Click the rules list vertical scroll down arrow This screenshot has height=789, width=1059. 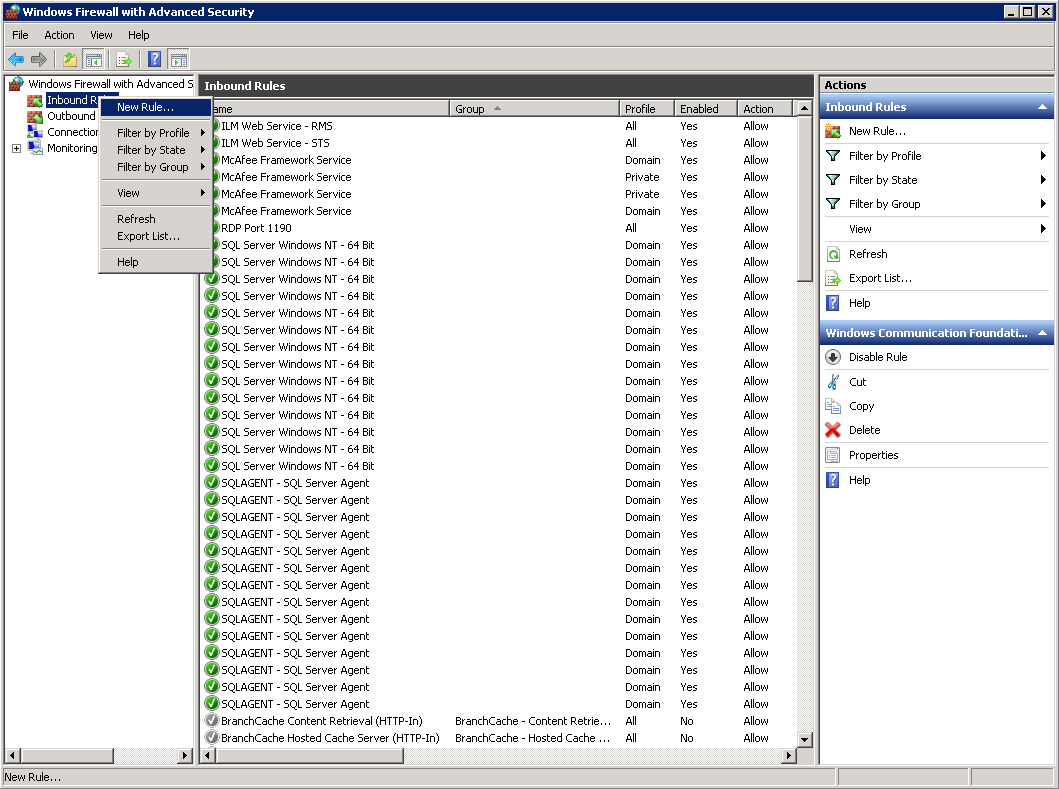click(x=804, y=740)
